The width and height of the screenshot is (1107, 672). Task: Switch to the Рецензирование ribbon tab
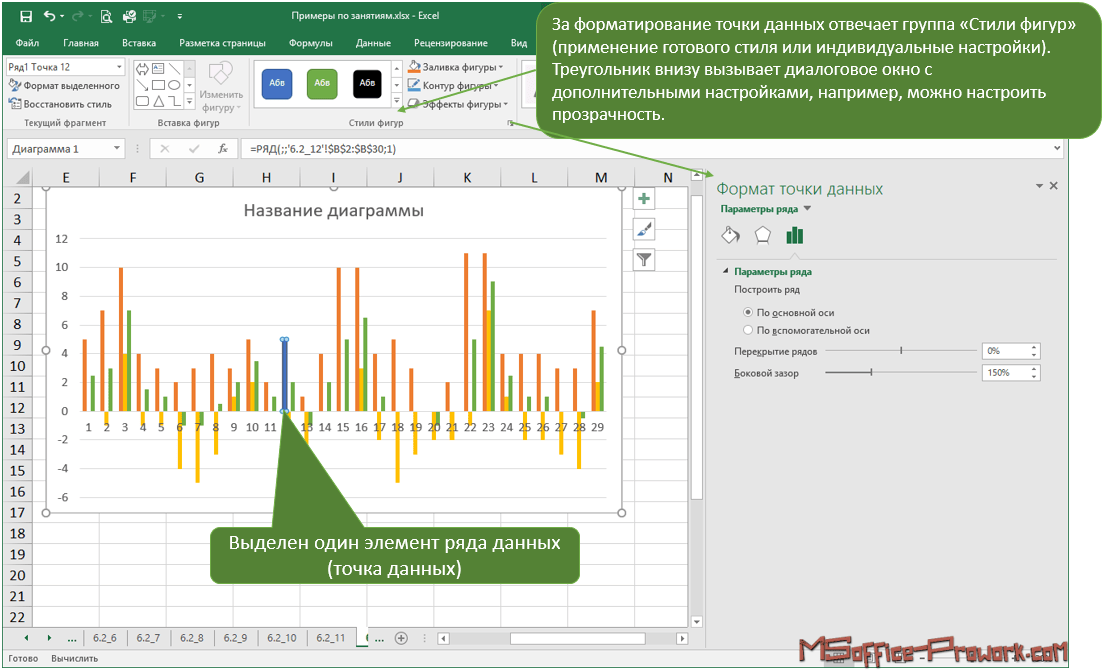(450, 43)
